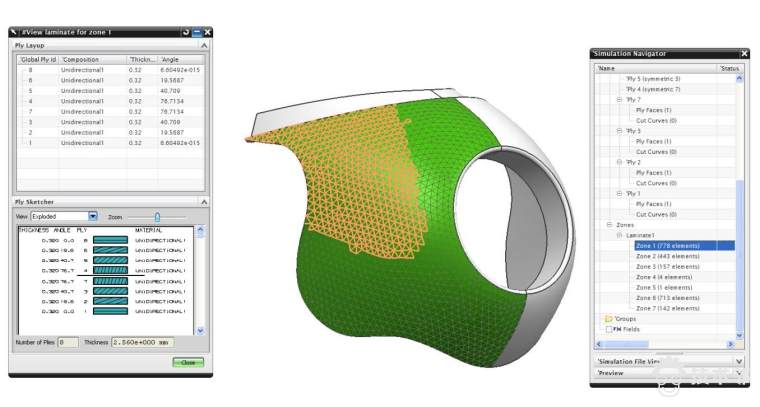Click the reset icon in dialog title bar

pos(186,32)
